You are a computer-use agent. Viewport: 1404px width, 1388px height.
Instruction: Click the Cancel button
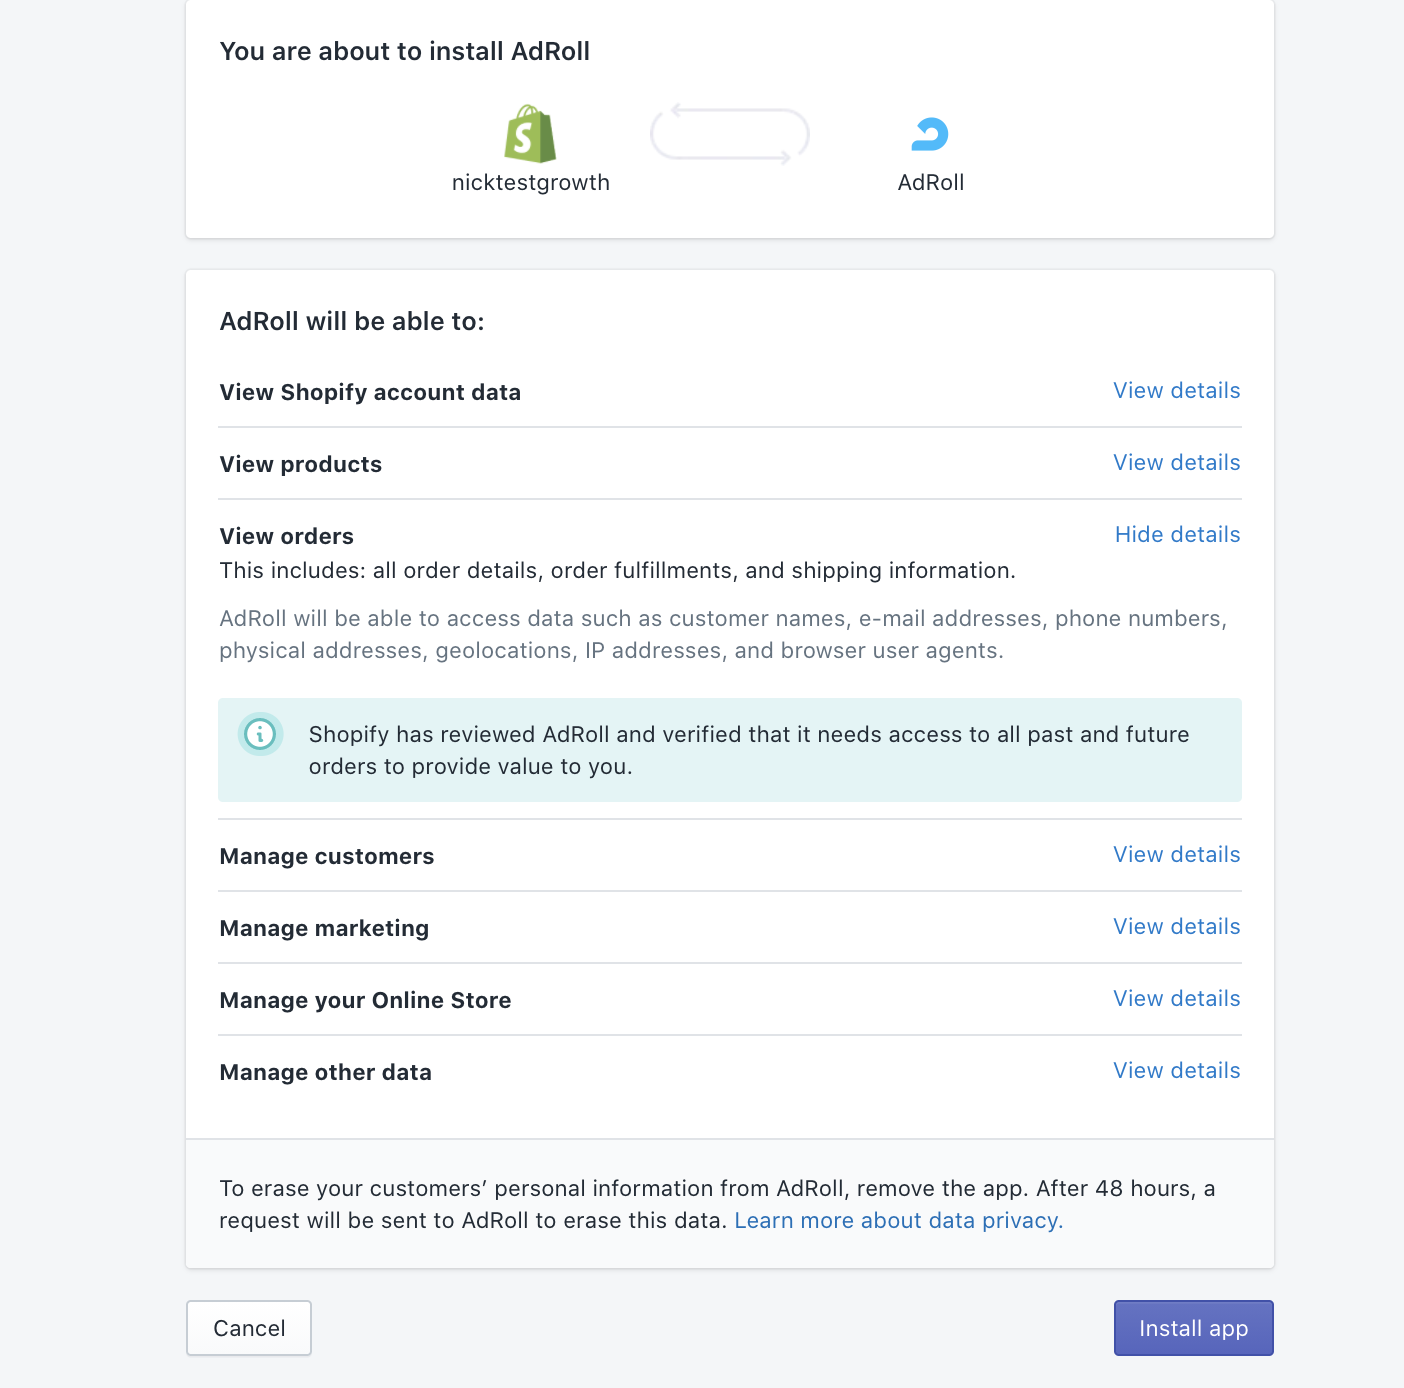tap(249, 1328)
